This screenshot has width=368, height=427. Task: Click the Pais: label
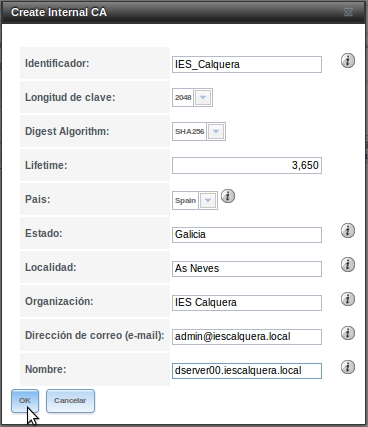click(x=38, y=199)
